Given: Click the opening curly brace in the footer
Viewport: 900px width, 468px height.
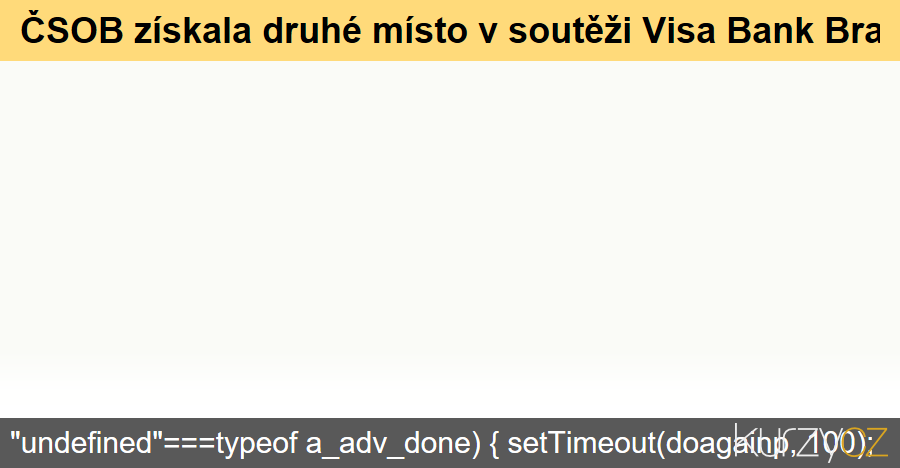Looking at the screenshot, I should click(494, 444).
